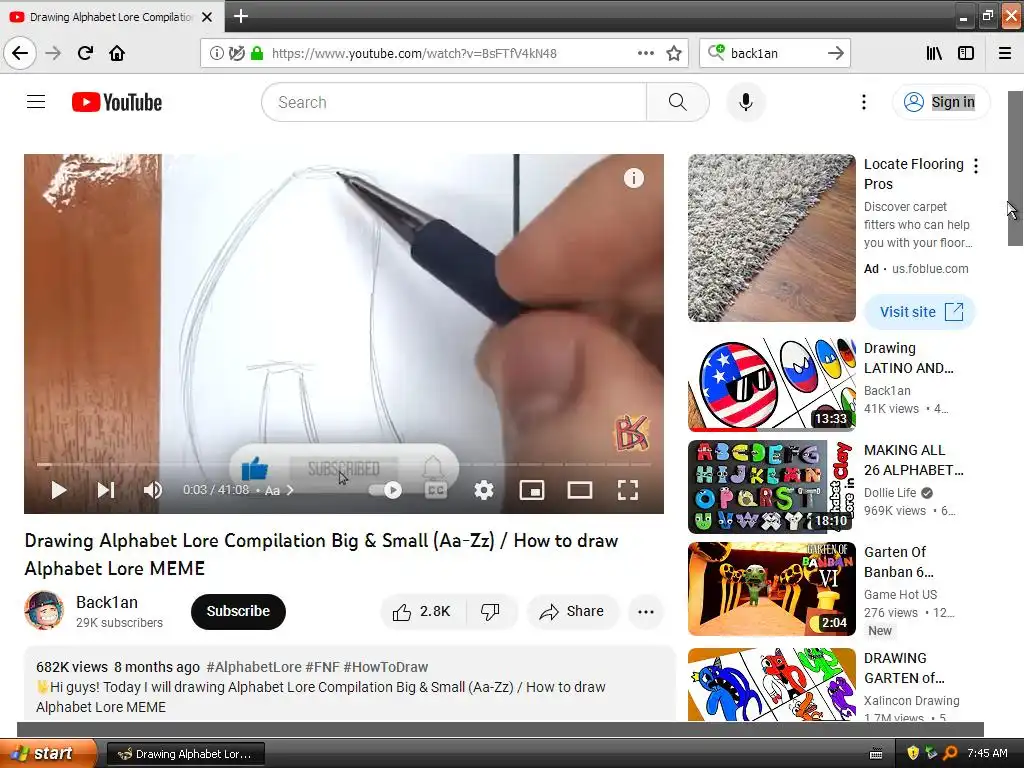Click the Dollie Life channel name
This screenshot has height=768, width=1024.
point(890,492)
